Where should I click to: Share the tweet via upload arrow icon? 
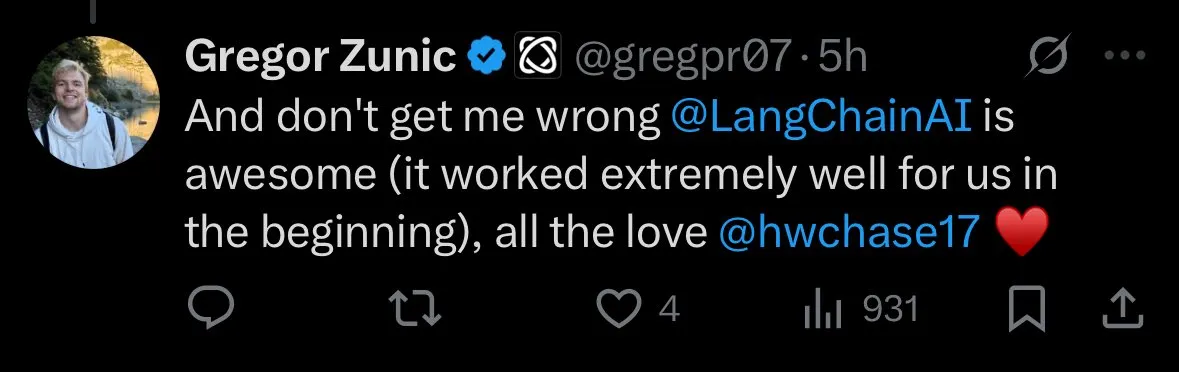(x=1123, y=310)
